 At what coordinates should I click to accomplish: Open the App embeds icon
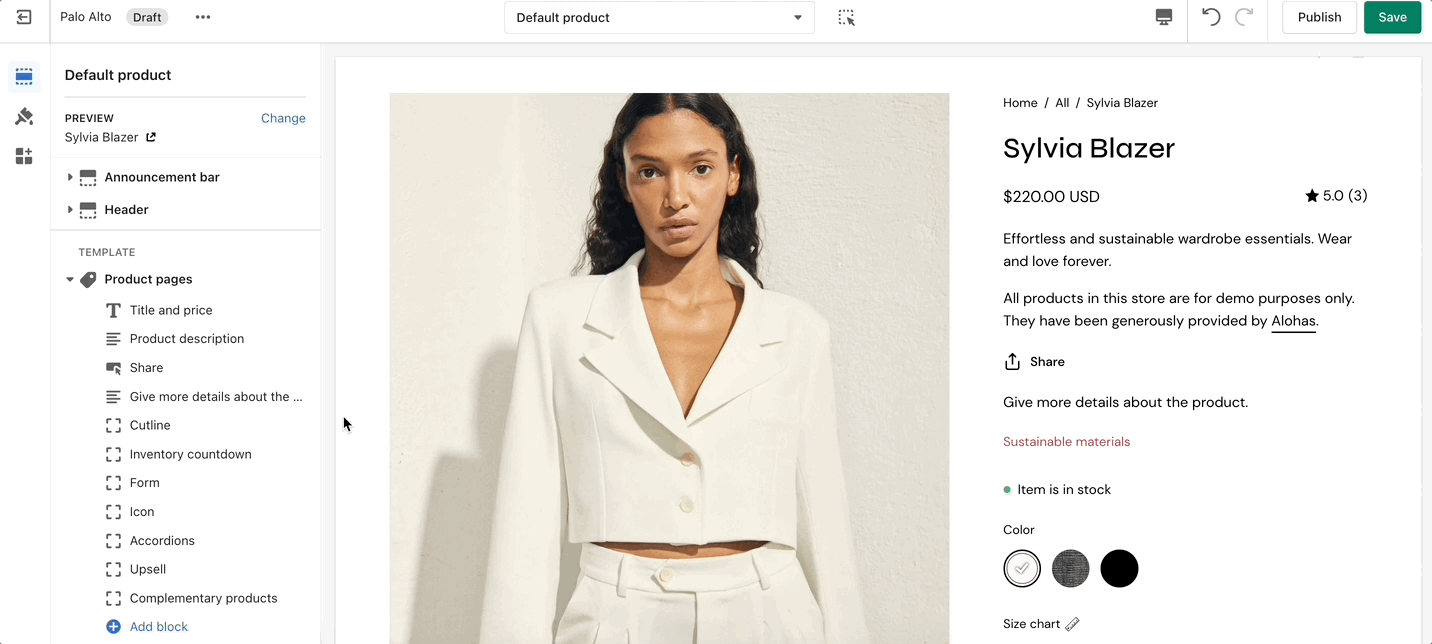(24, 156)
